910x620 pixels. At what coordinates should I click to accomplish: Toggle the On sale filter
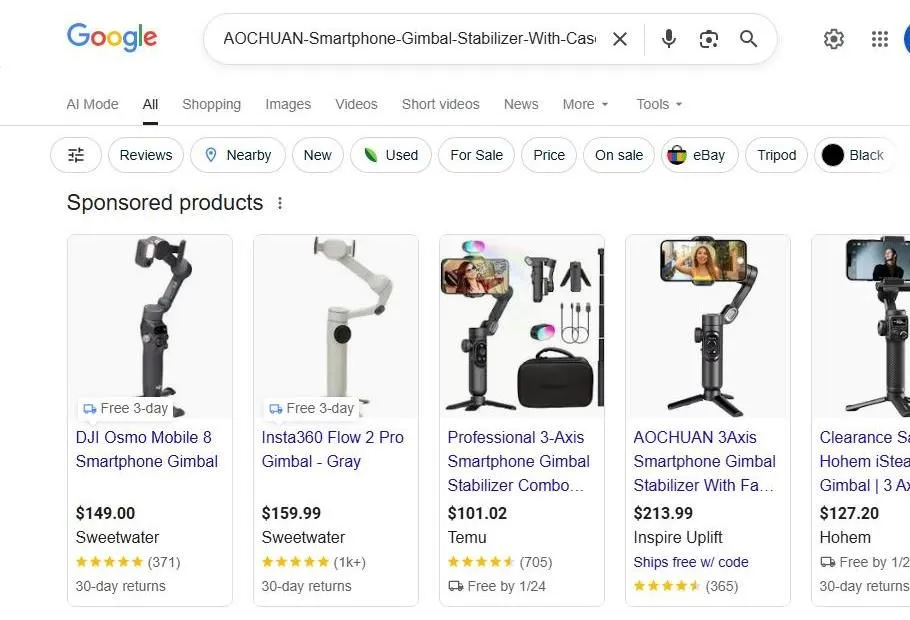(618, 155)
